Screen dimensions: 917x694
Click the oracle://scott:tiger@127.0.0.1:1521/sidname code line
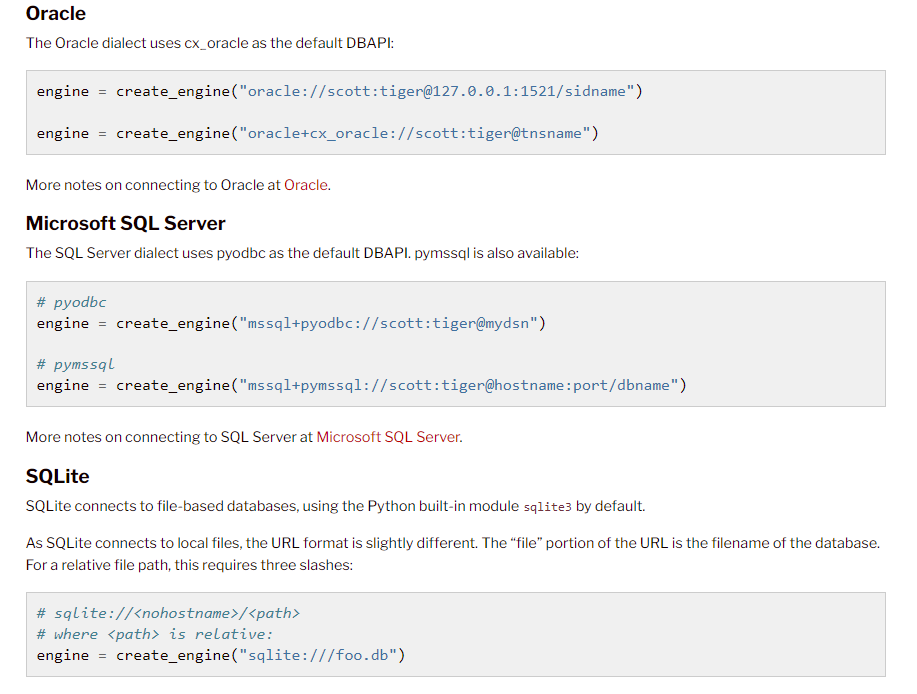point(339,91)
